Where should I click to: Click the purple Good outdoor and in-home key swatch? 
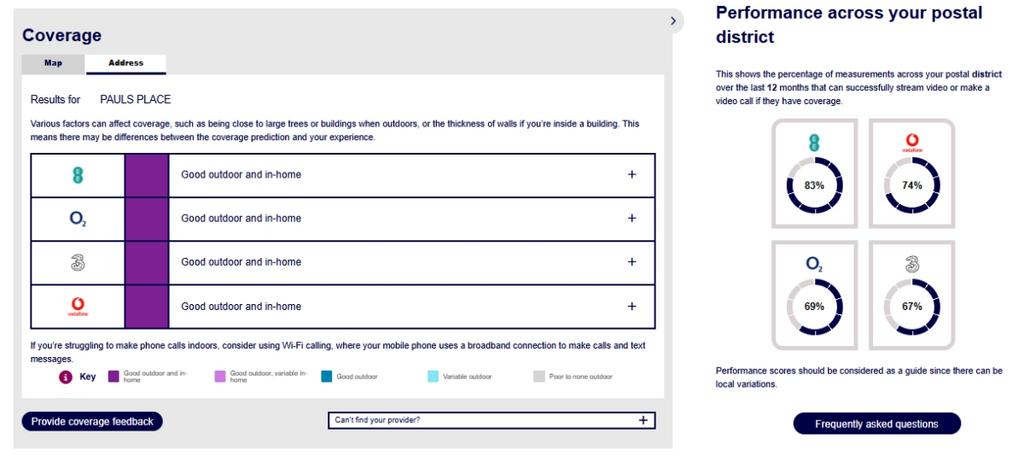point(114,377)
